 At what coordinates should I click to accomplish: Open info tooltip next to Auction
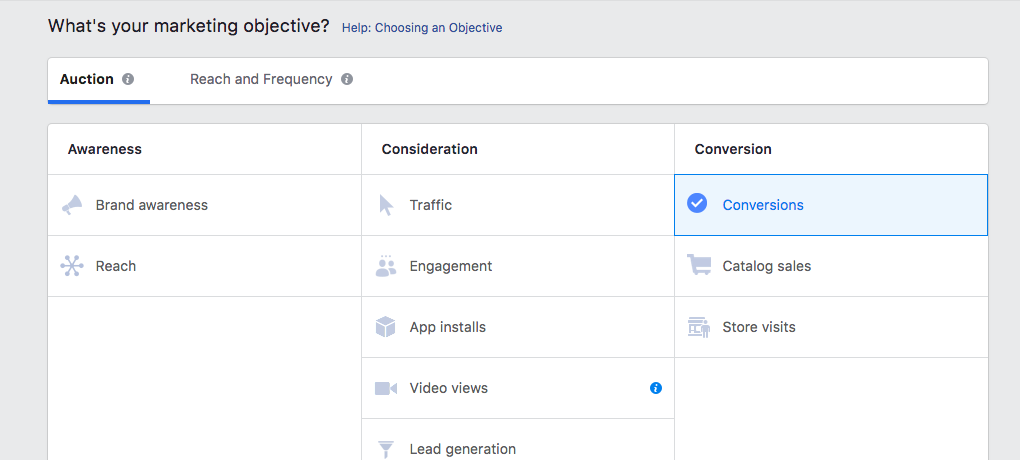click(x=128, y=79)
